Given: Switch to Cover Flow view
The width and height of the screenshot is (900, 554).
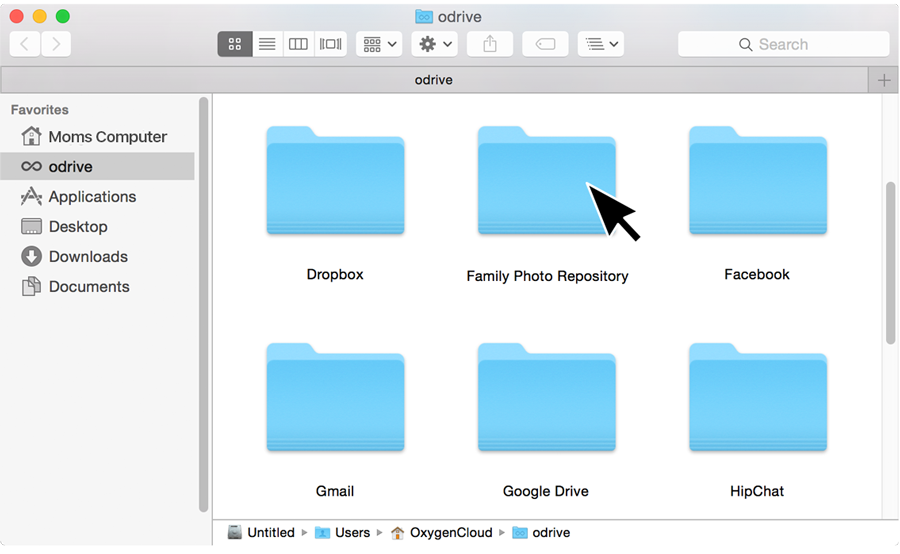Looking at the screenshot, I should point(331,44).
